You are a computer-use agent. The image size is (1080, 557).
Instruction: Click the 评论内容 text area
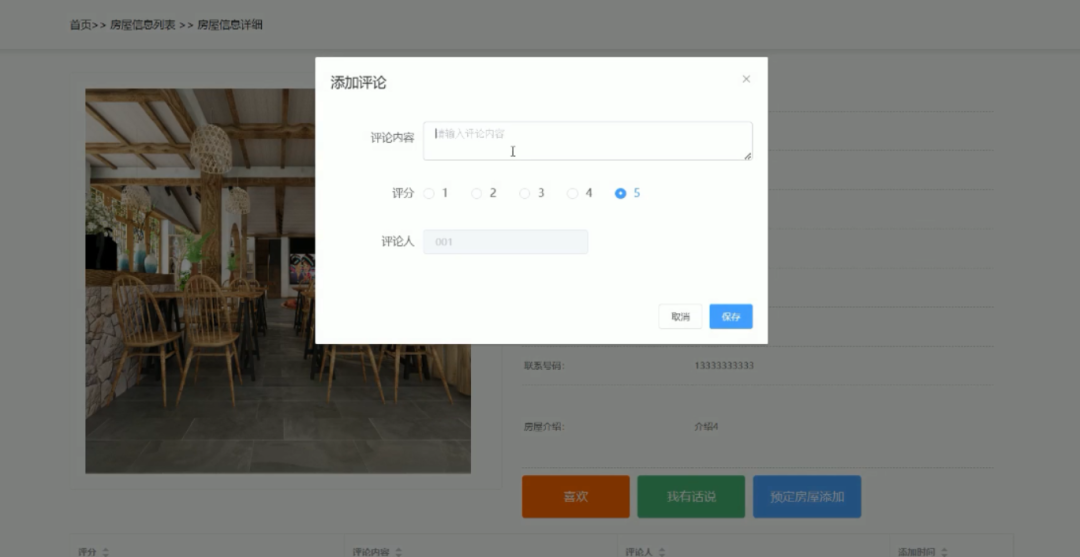[588, 141]
